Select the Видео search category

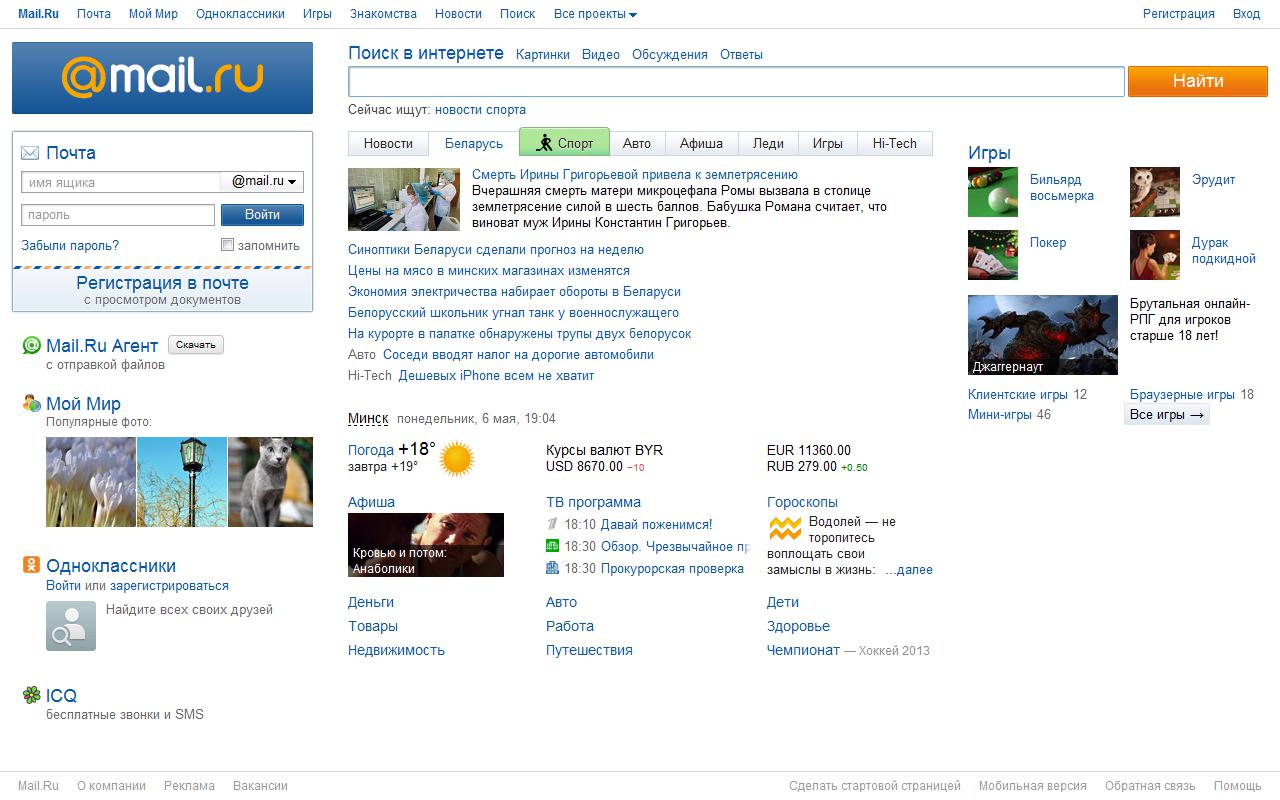pyautogui.click(x=601, y=55)
